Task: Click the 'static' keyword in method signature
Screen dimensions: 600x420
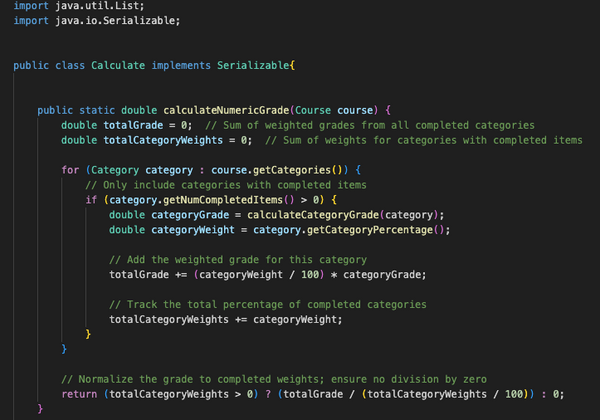Action: point(97,110)
